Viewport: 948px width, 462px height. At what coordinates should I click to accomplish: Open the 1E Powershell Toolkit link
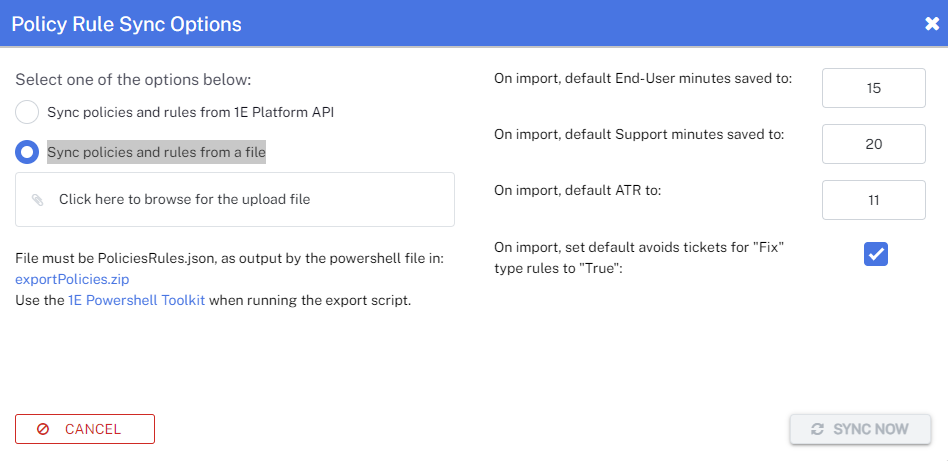click(x=136, y=300)
